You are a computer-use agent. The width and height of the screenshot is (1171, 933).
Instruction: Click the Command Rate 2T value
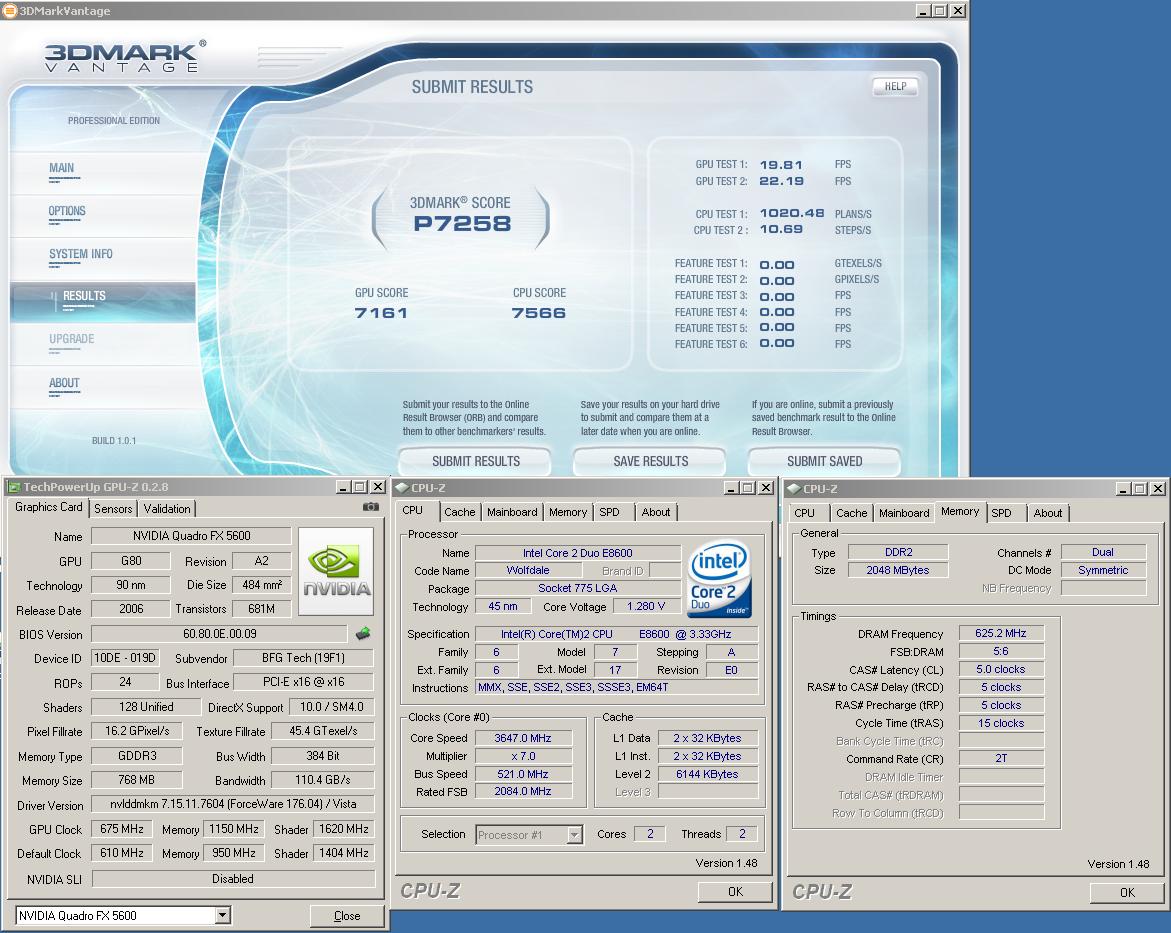pos(1001,758)
